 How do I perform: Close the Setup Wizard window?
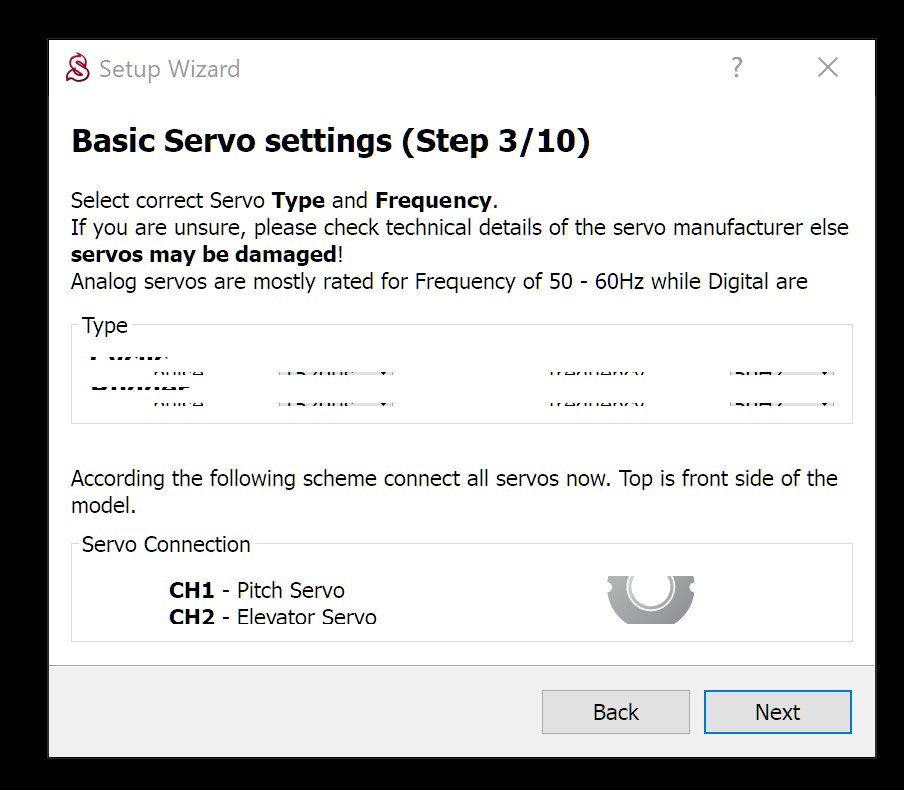827,68
